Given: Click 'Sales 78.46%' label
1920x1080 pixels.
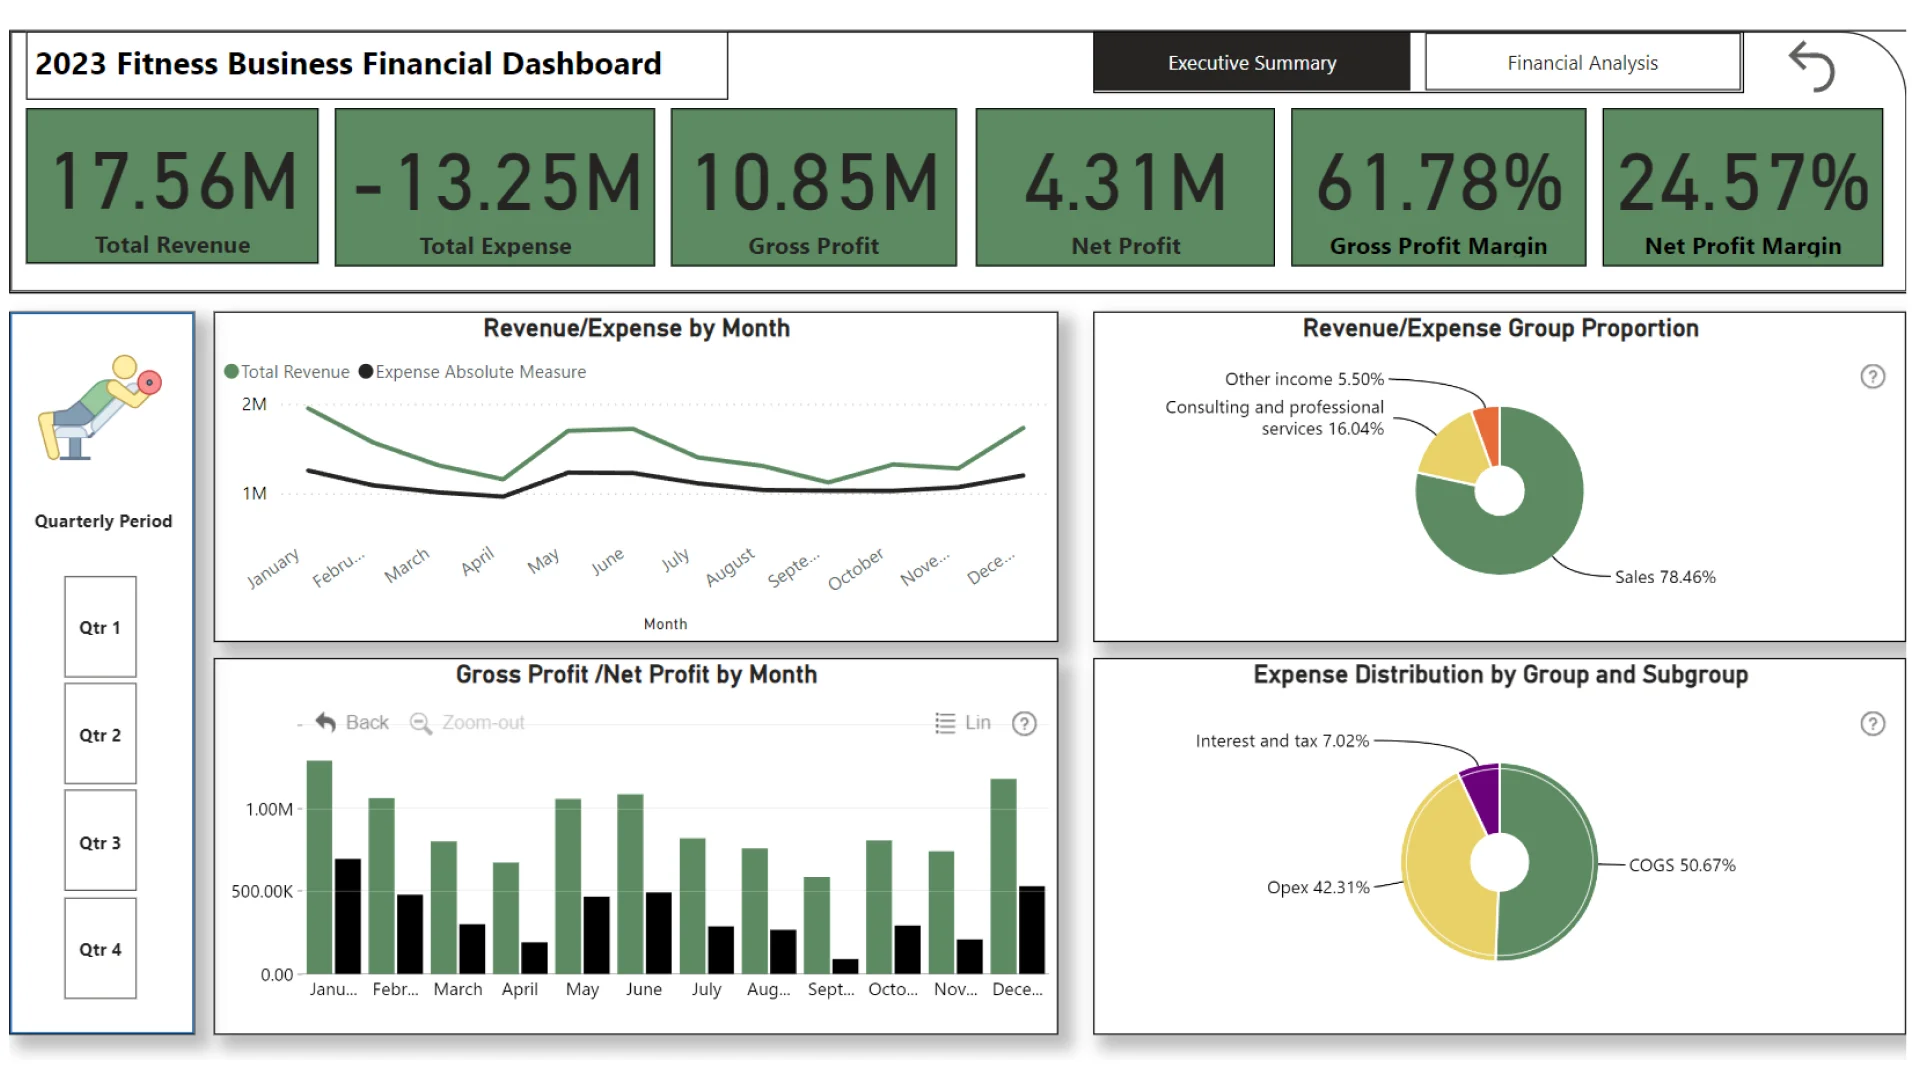Looking at the screenshot, I should [x=1665, y=577].
